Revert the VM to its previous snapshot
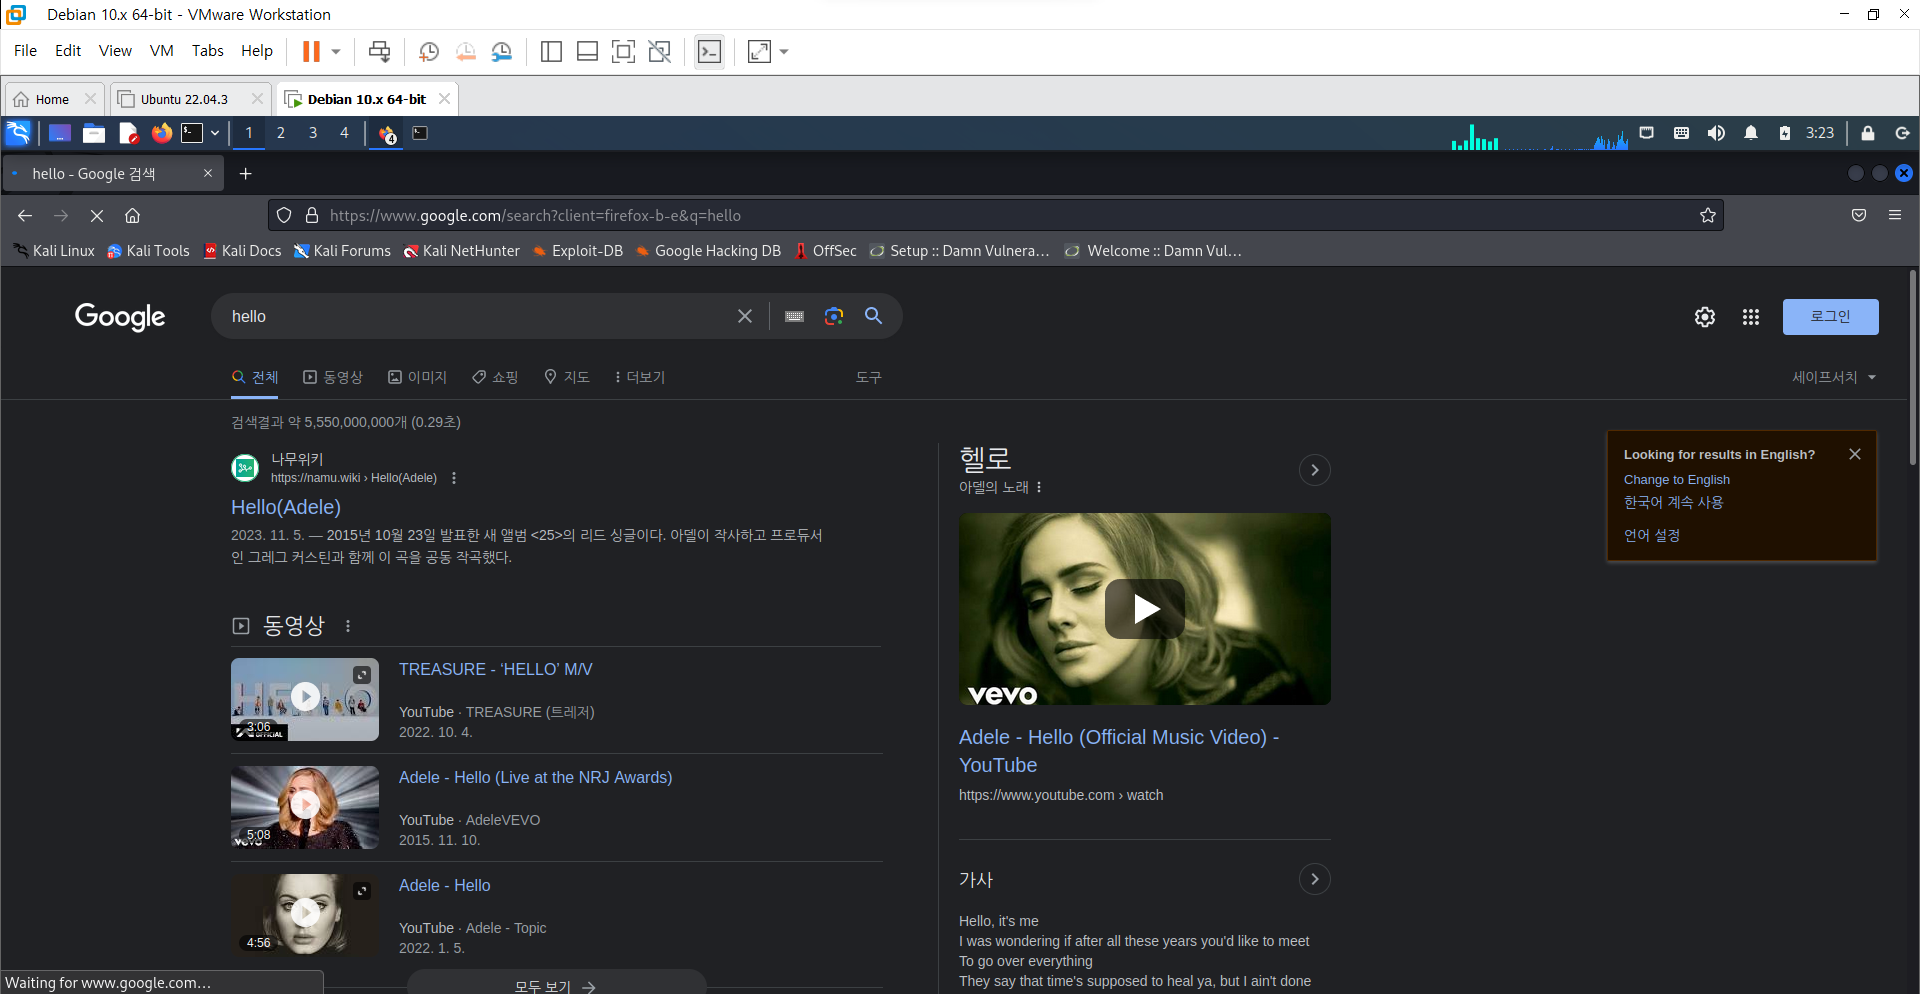1920x994 pixels. [465, 51]
